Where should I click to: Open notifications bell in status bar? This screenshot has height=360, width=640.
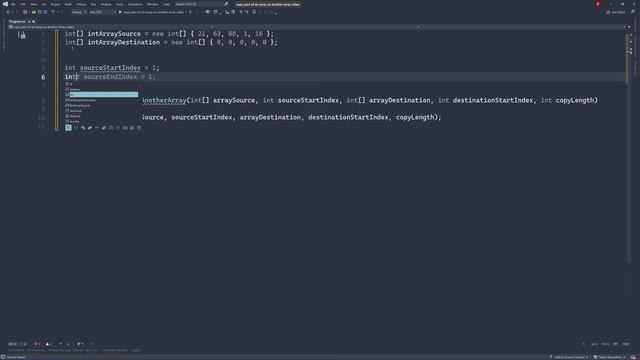coord(634,357)
